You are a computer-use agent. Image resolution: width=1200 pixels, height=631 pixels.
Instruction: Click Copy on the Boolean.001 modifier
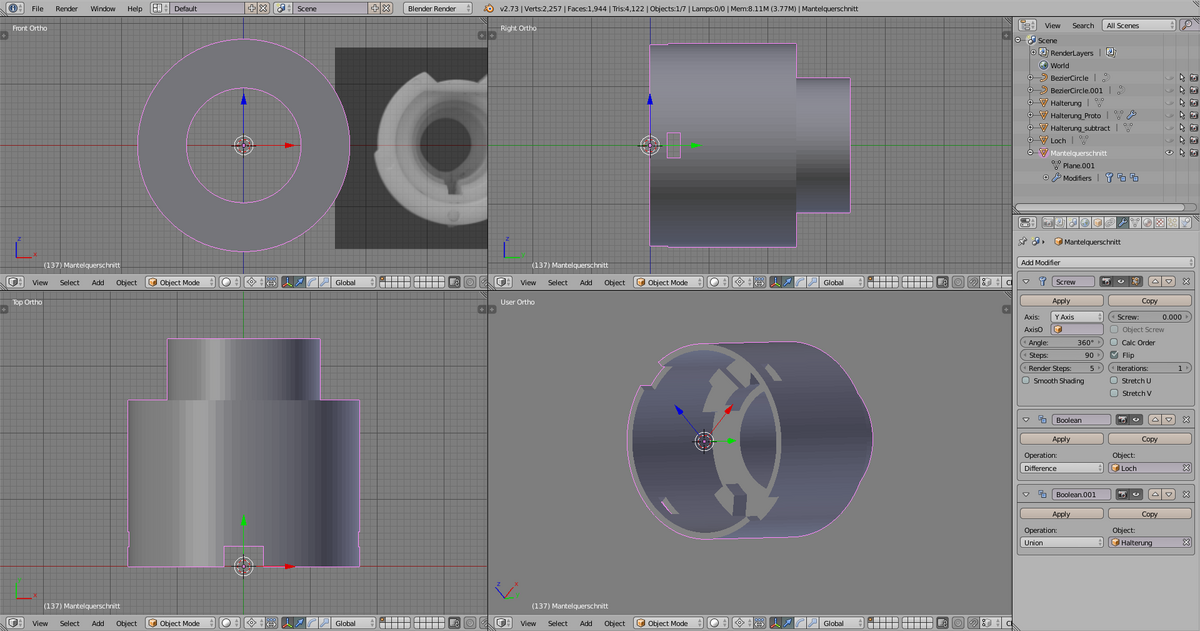pos(1149,514)
